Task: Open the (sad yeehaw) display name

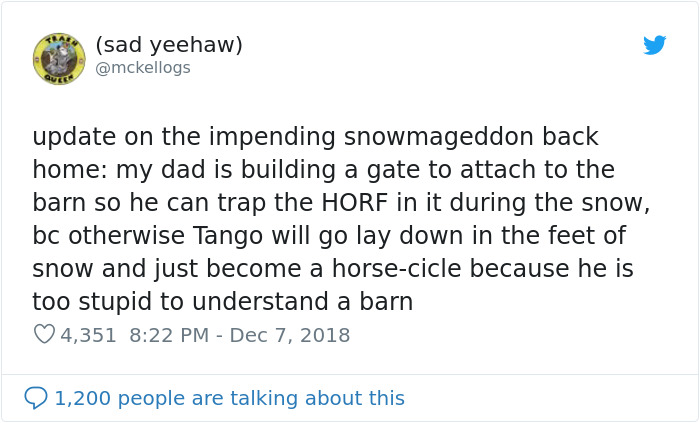Action: pos(169,45)
